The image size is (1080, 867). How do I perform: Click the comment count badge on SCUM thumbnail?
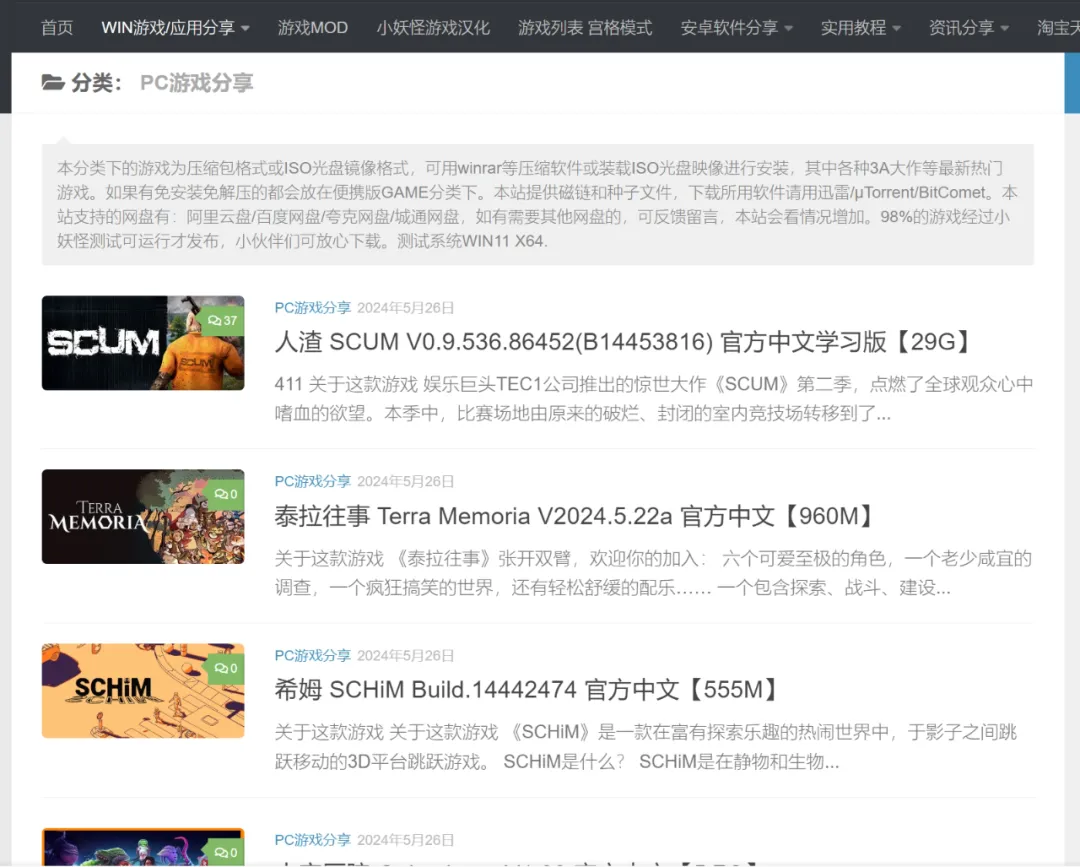(223, 320)
